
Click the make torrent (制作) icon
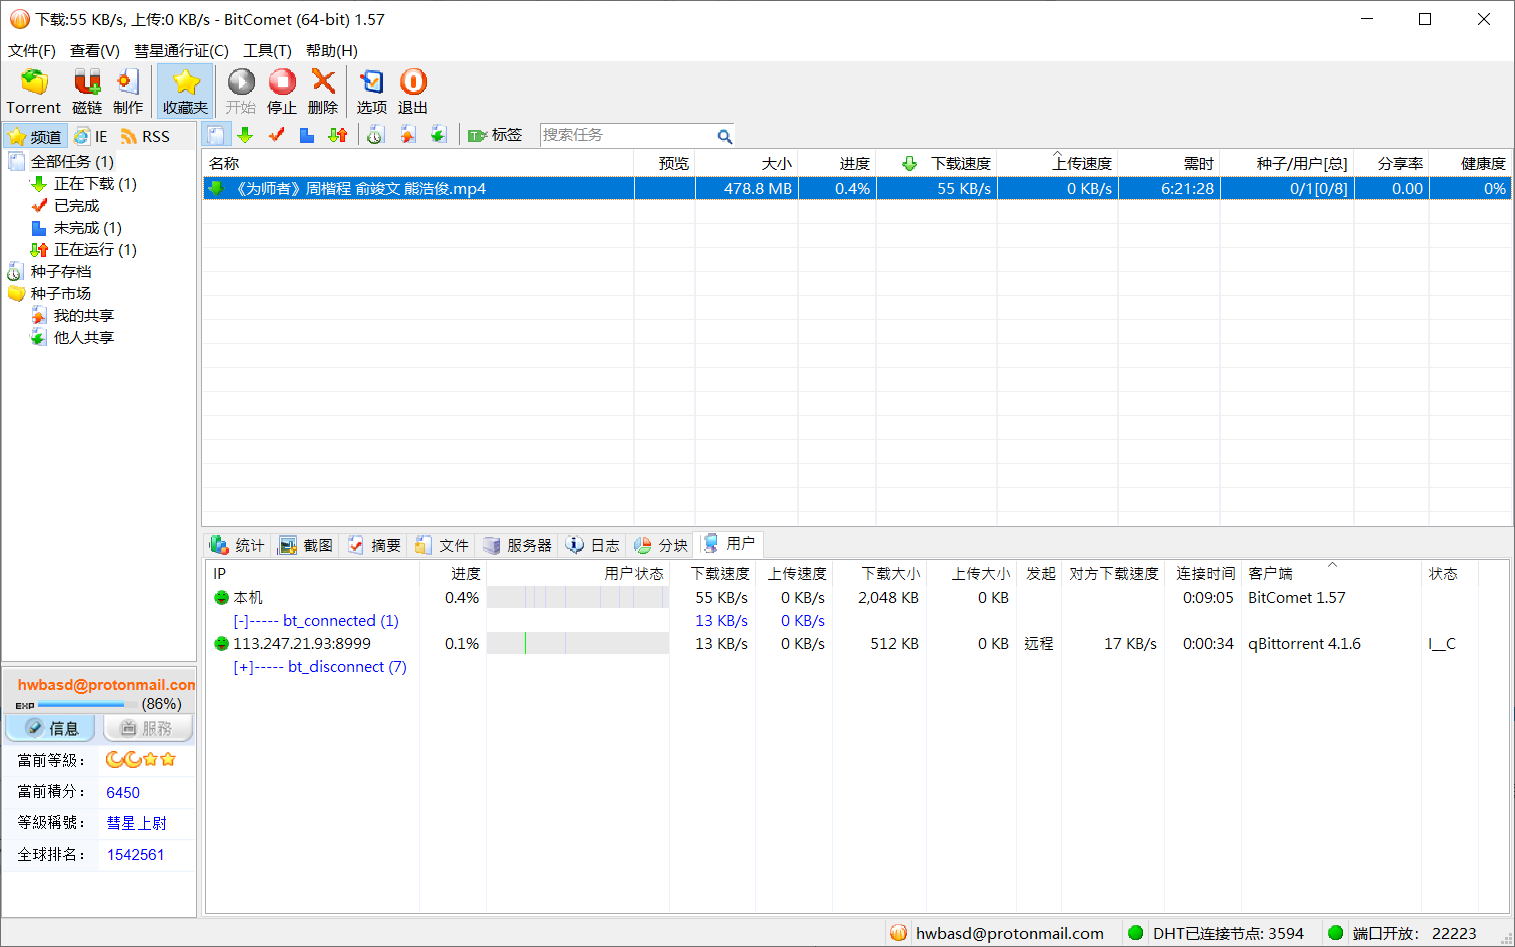click(x=128, y=83)
